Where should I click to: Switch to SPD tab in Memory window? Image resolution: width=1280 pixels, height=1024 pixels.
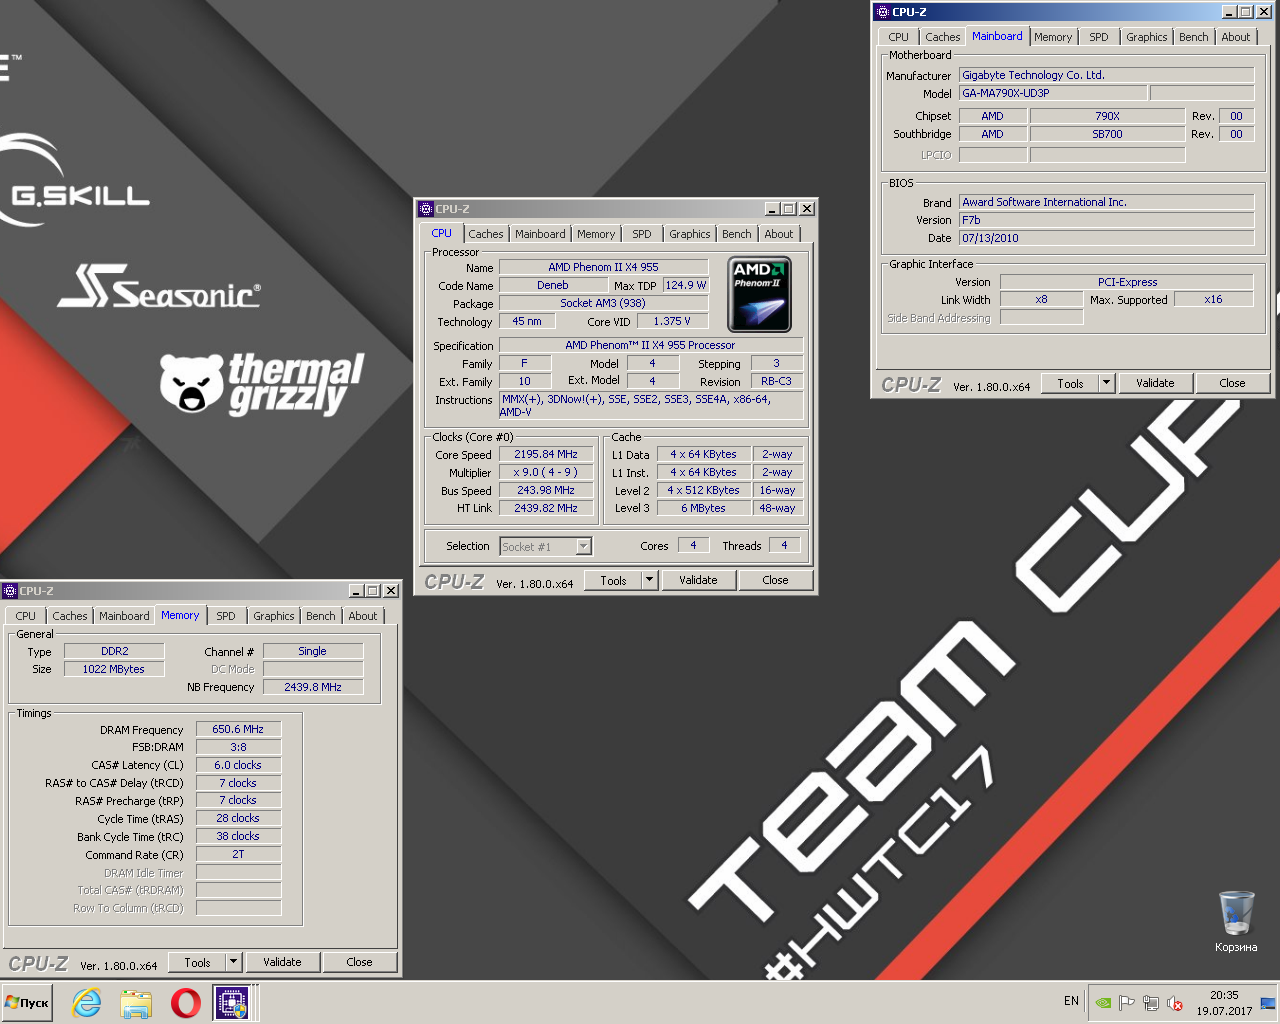(226, 616)
